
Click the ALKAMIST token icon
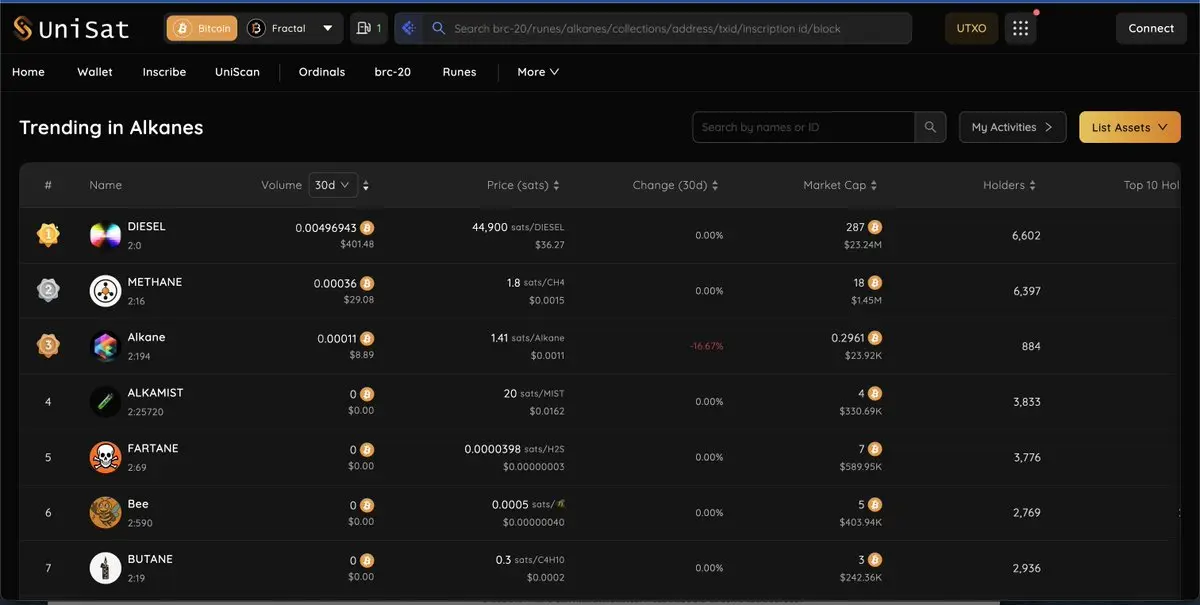point(105,402)
